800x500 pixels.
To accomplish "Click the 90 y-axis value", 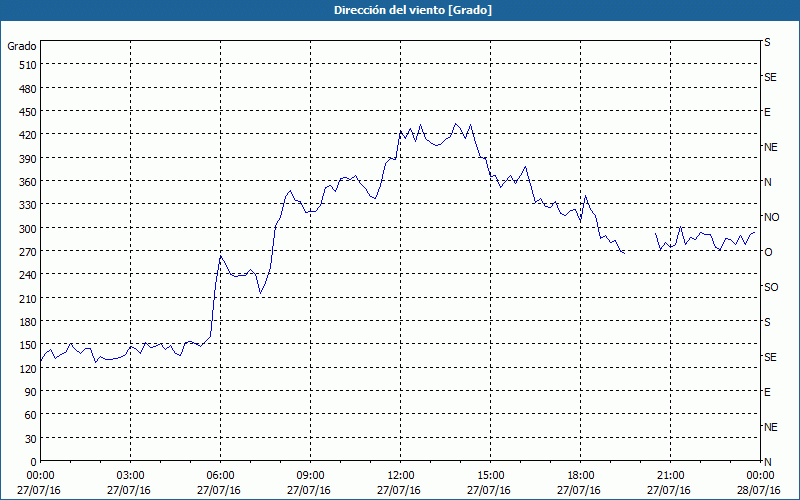I will [x=32, y=392].
